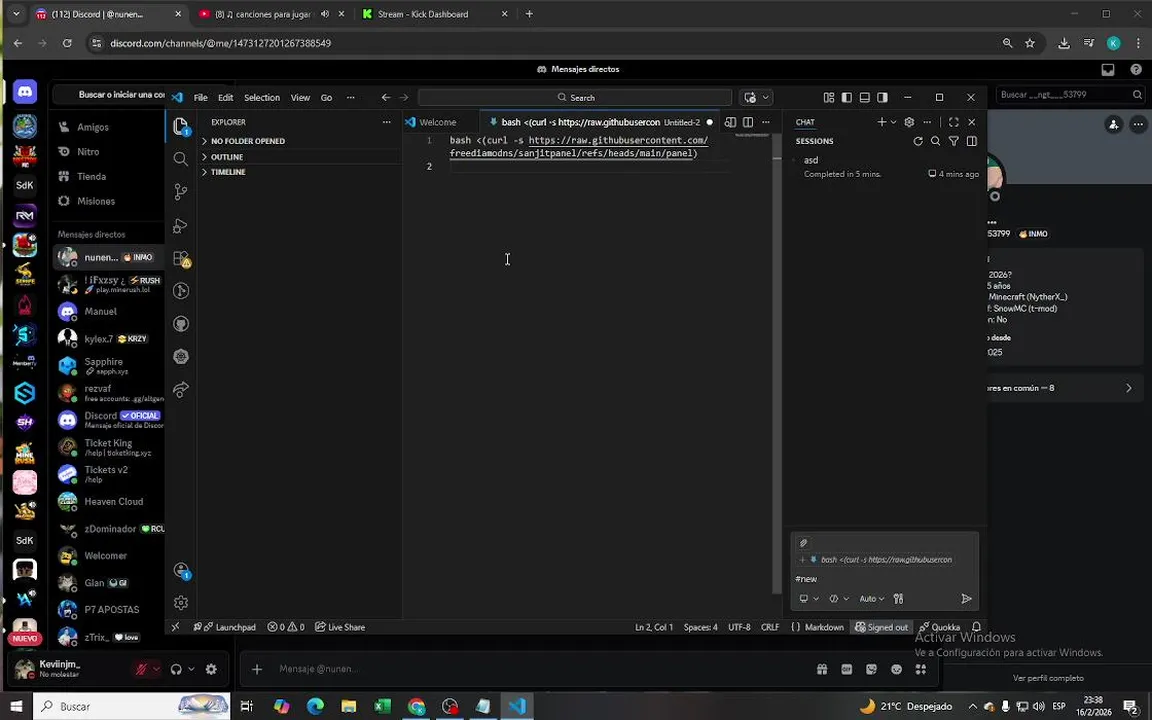
Task: Open Discord user settings gear
Action: [x=211, y=669]
